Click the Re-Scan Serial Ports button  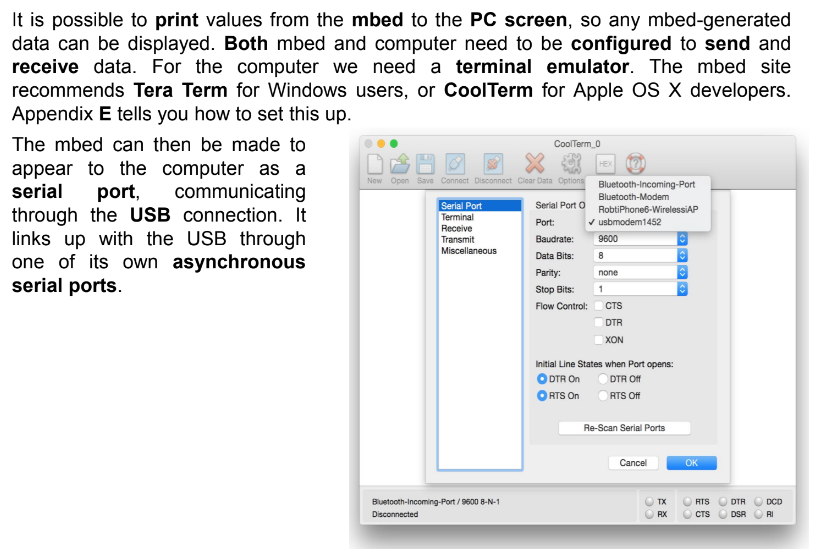coord(624,428)
